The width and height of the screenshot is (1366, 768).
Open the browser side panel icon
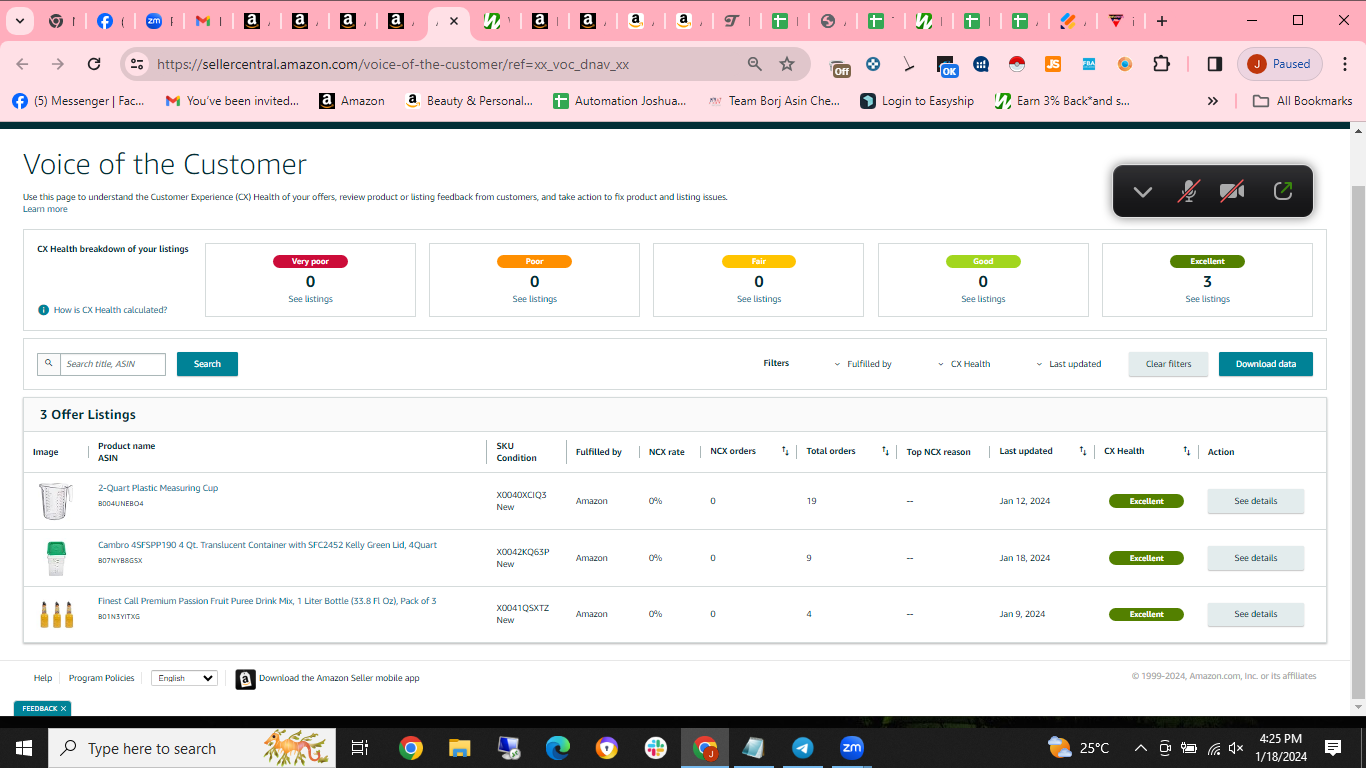click(1214, 64)
